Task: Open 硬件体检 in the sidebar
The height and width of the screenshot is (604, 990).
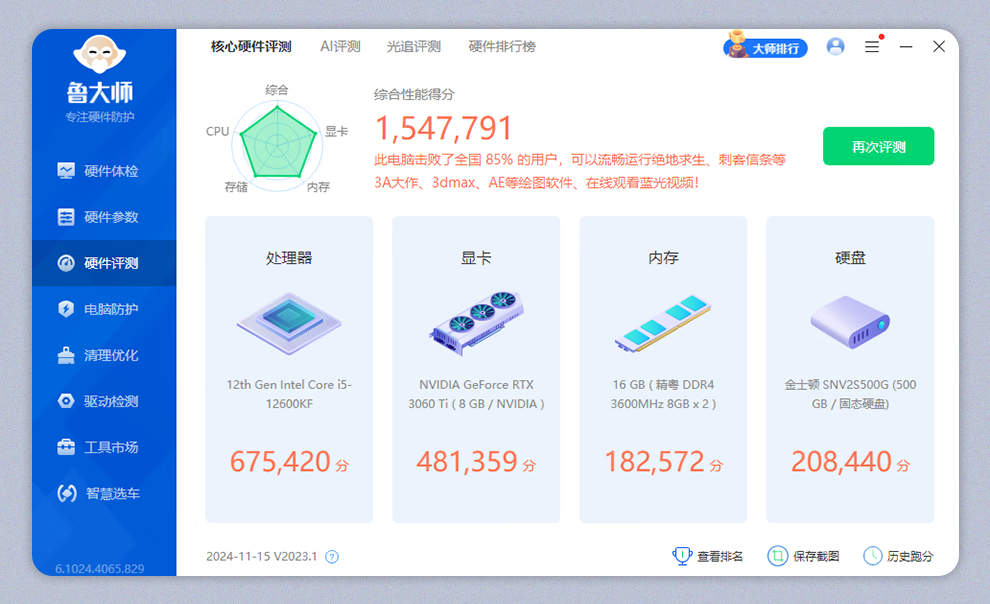Action: [104, 171]
